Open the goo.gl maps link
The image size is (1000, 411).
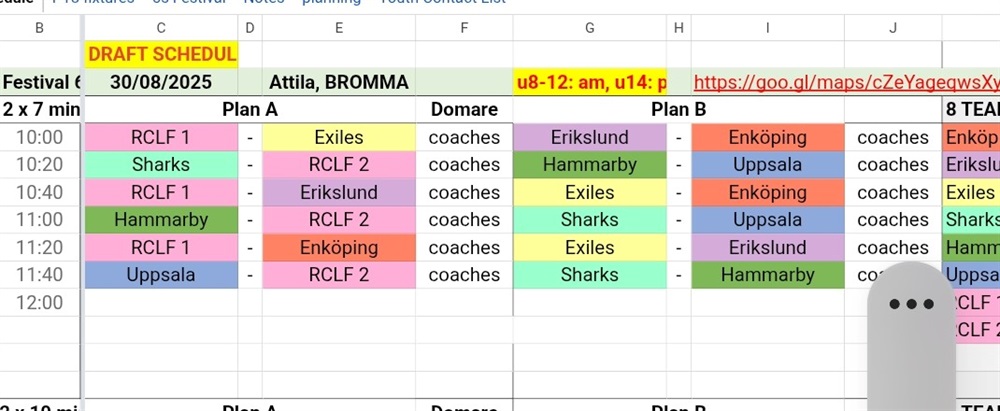tap(845, 82)
